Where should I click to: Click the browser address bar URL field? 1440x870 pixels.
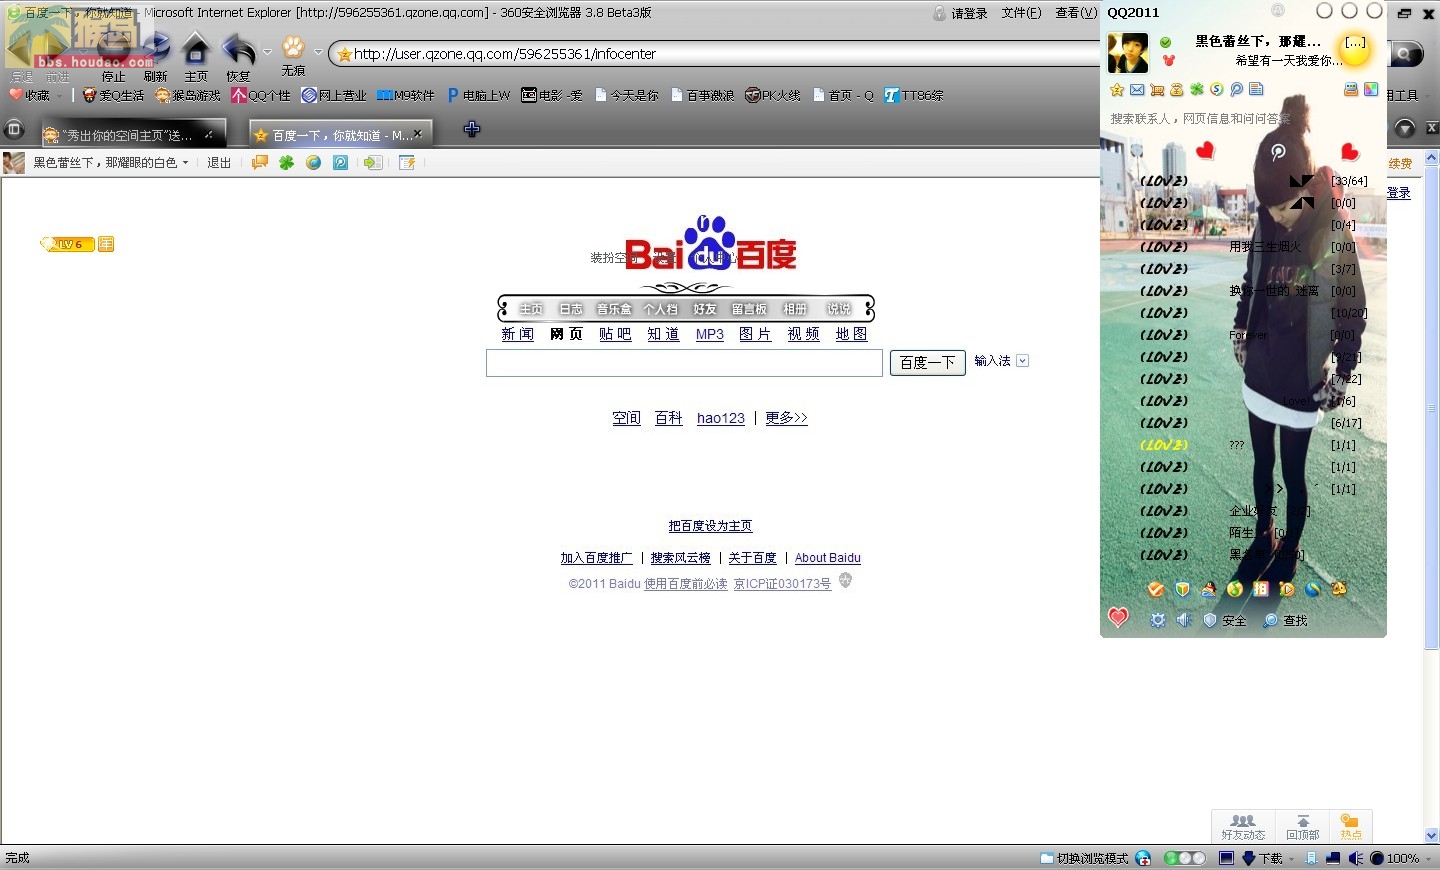[x=720, y=54]
